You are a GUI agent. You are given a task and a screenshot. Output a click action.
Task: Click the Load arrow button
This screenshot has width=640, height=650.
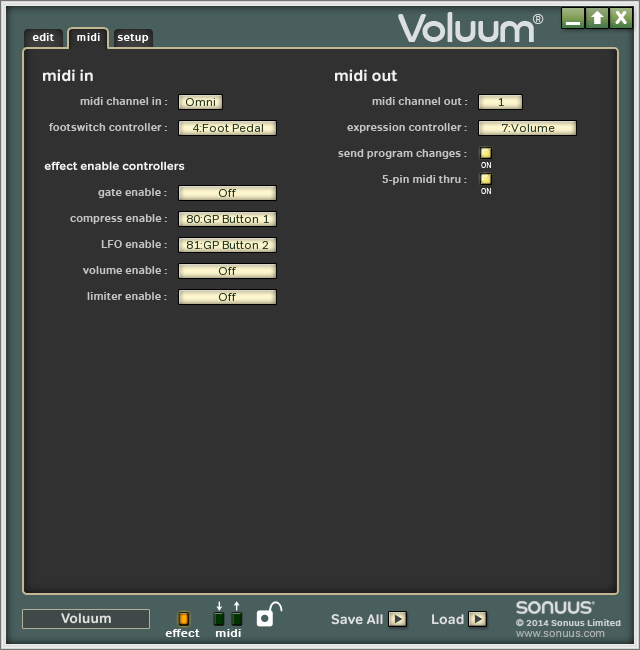pos(478,619)
